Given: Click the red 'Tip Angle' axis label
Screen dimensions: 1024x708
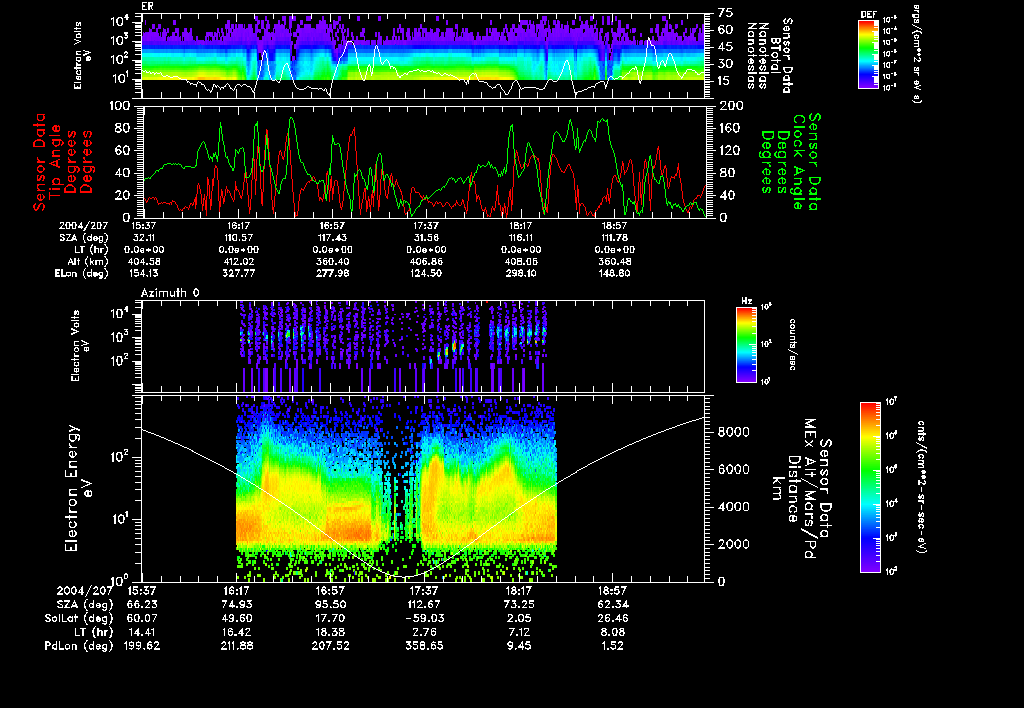Looking at the screenshot, I should coord(55,161).
